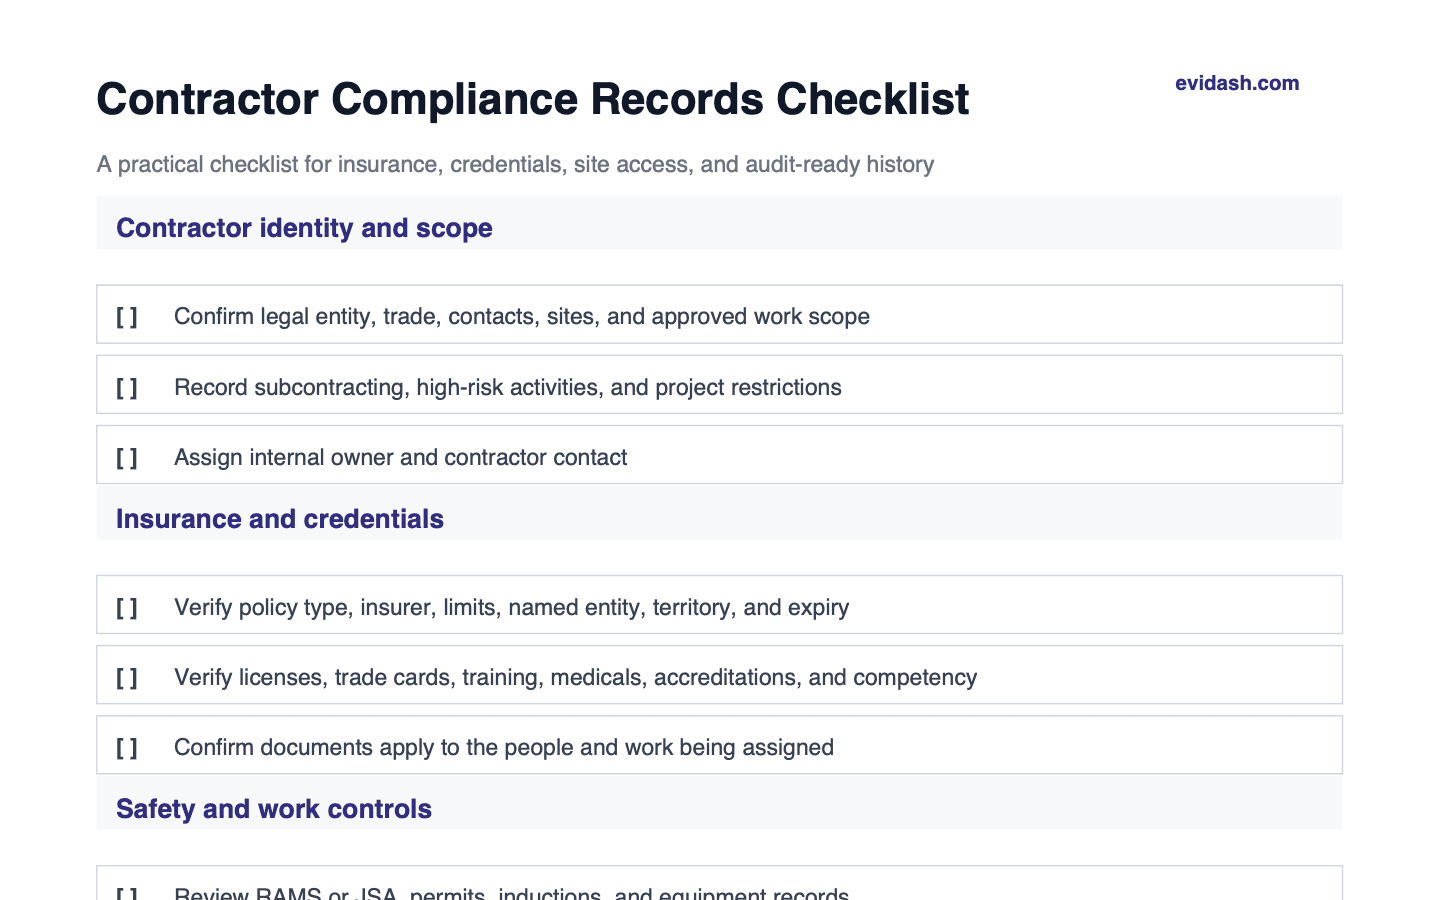Click the Insurance and credentials heading
This screenshot has height=900, width=1440.
click(x=280, y=519)
